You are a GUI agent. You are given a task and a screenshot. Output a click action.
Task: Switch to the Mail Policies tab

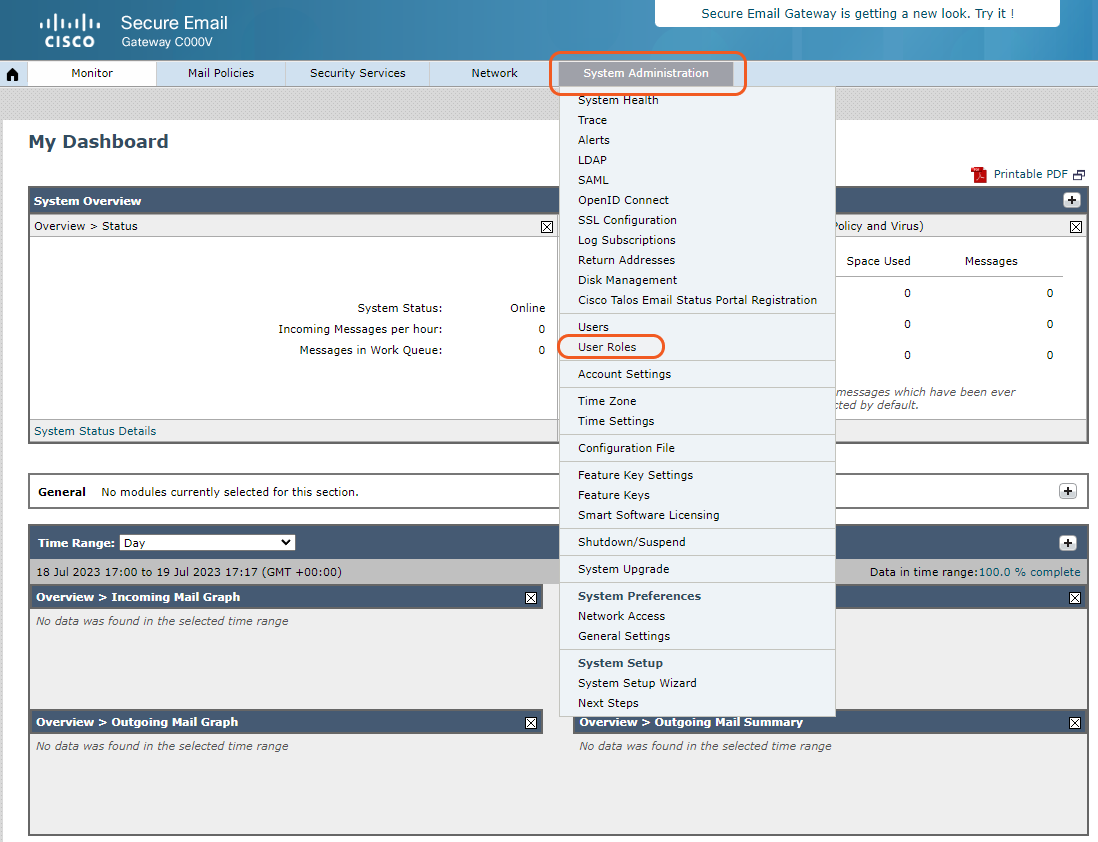(220, 73)
